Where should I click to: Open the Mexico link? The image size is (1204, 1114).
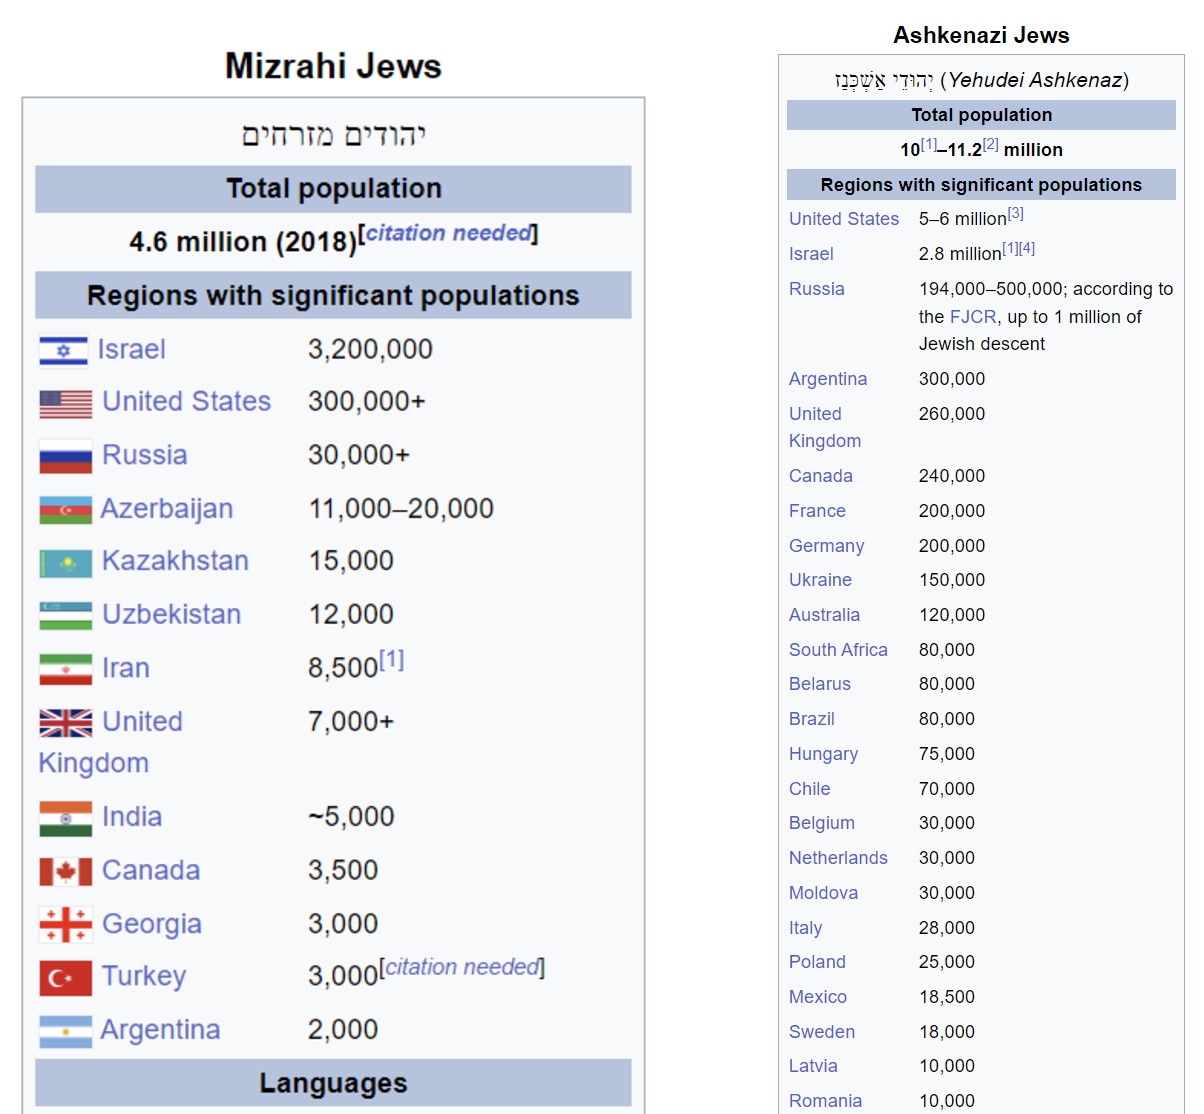click(817, 997)
